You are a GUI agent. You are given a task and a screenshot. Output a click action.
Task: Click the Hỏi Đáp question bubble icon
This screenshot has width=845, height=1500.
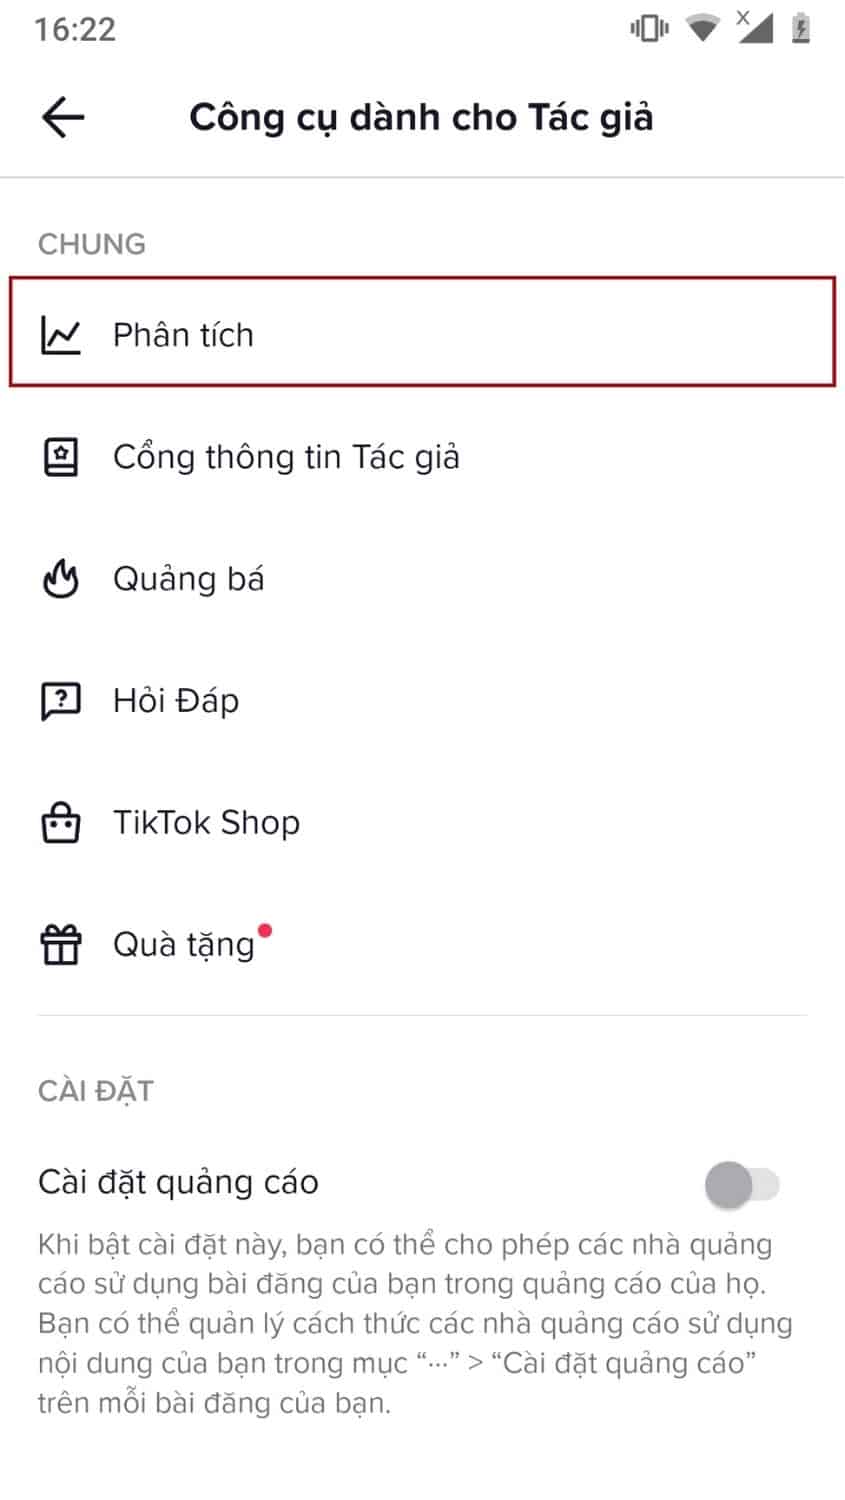(60, 701)
